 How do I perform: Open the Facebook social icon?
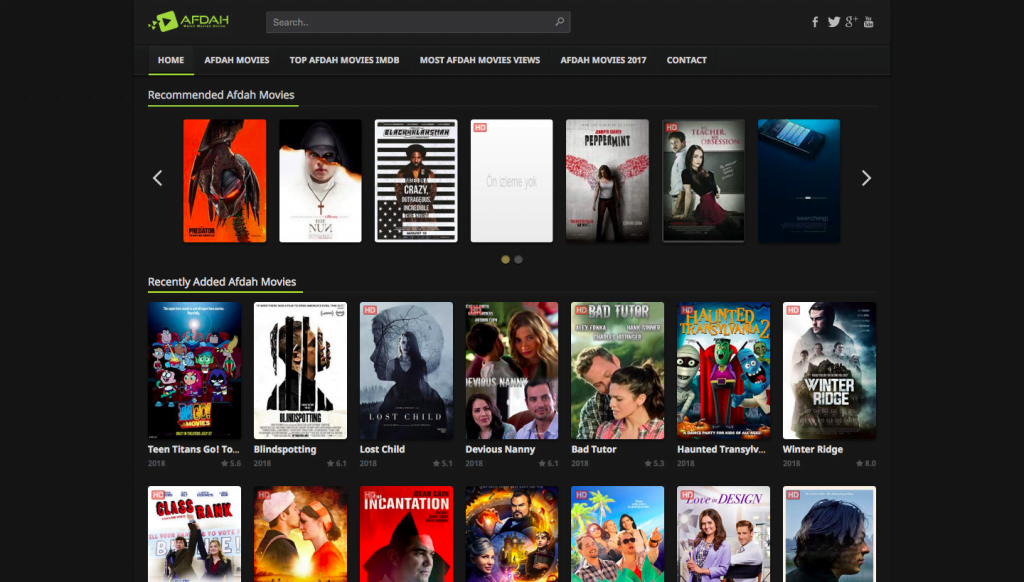815,22
